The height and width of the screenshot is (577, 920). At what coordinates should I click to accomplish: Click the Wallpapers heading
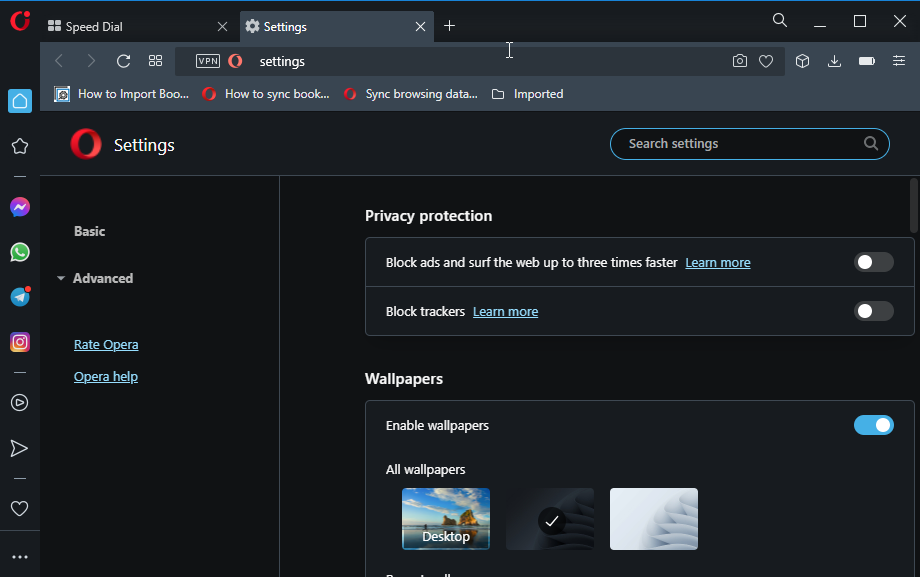(404, 379)
